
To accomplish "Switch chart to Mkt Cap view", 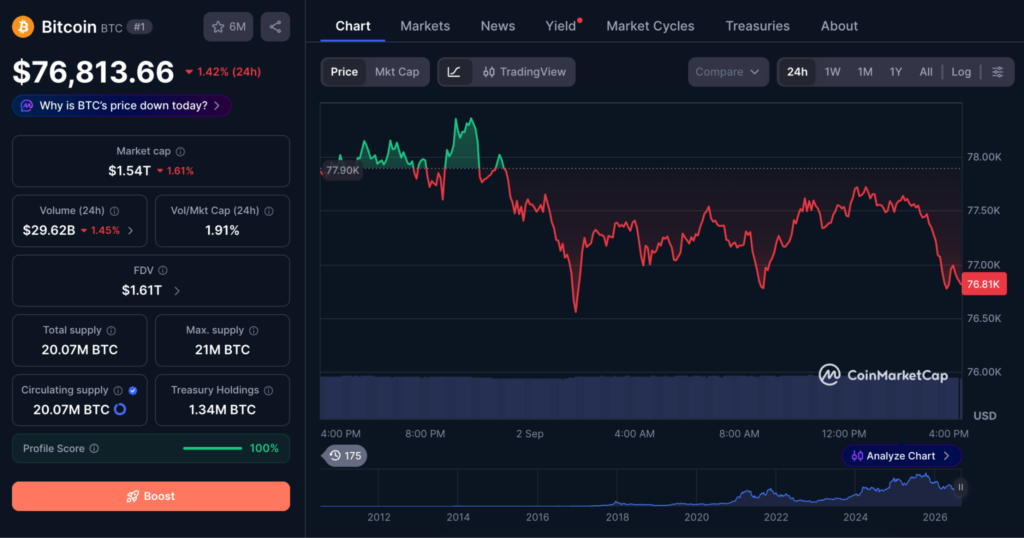I will [396, 72].
